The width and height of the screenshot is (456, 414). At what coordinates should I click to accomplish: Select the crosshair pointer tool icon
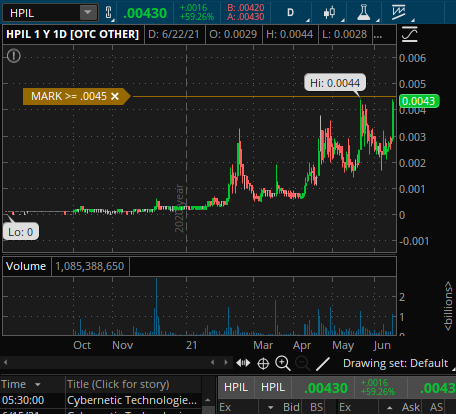(x=263, y=363)
